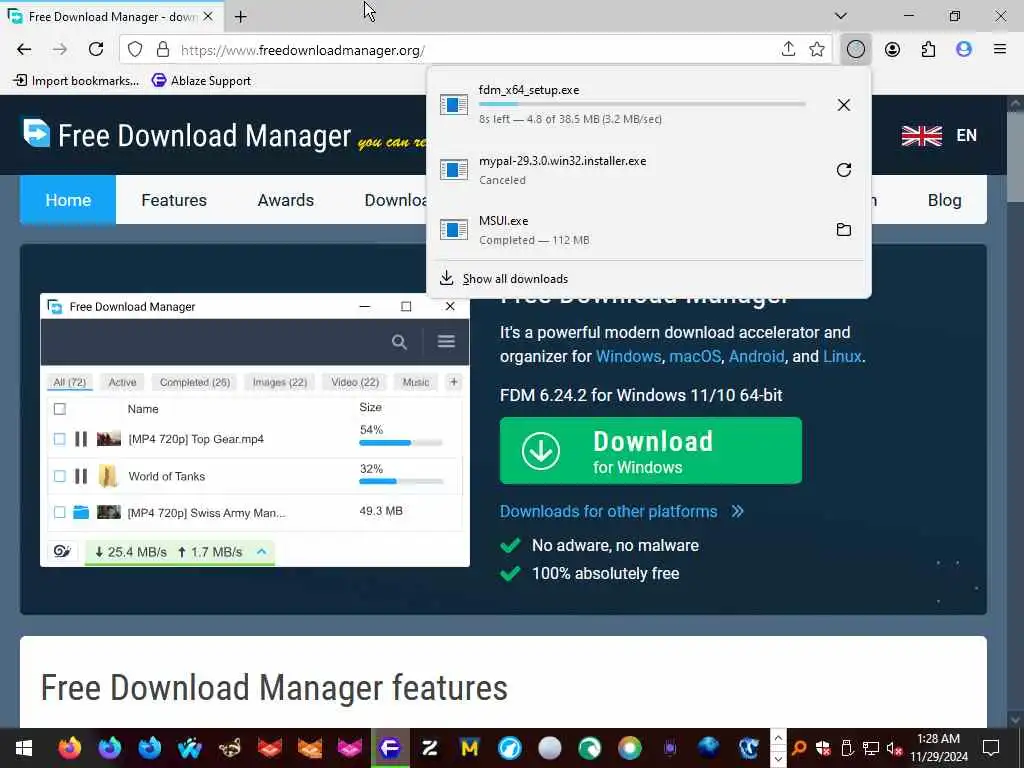The image size is (1024, 768).
Task: Open the Windows link in description
Action: pyautogui.click(x=628, y=357)
